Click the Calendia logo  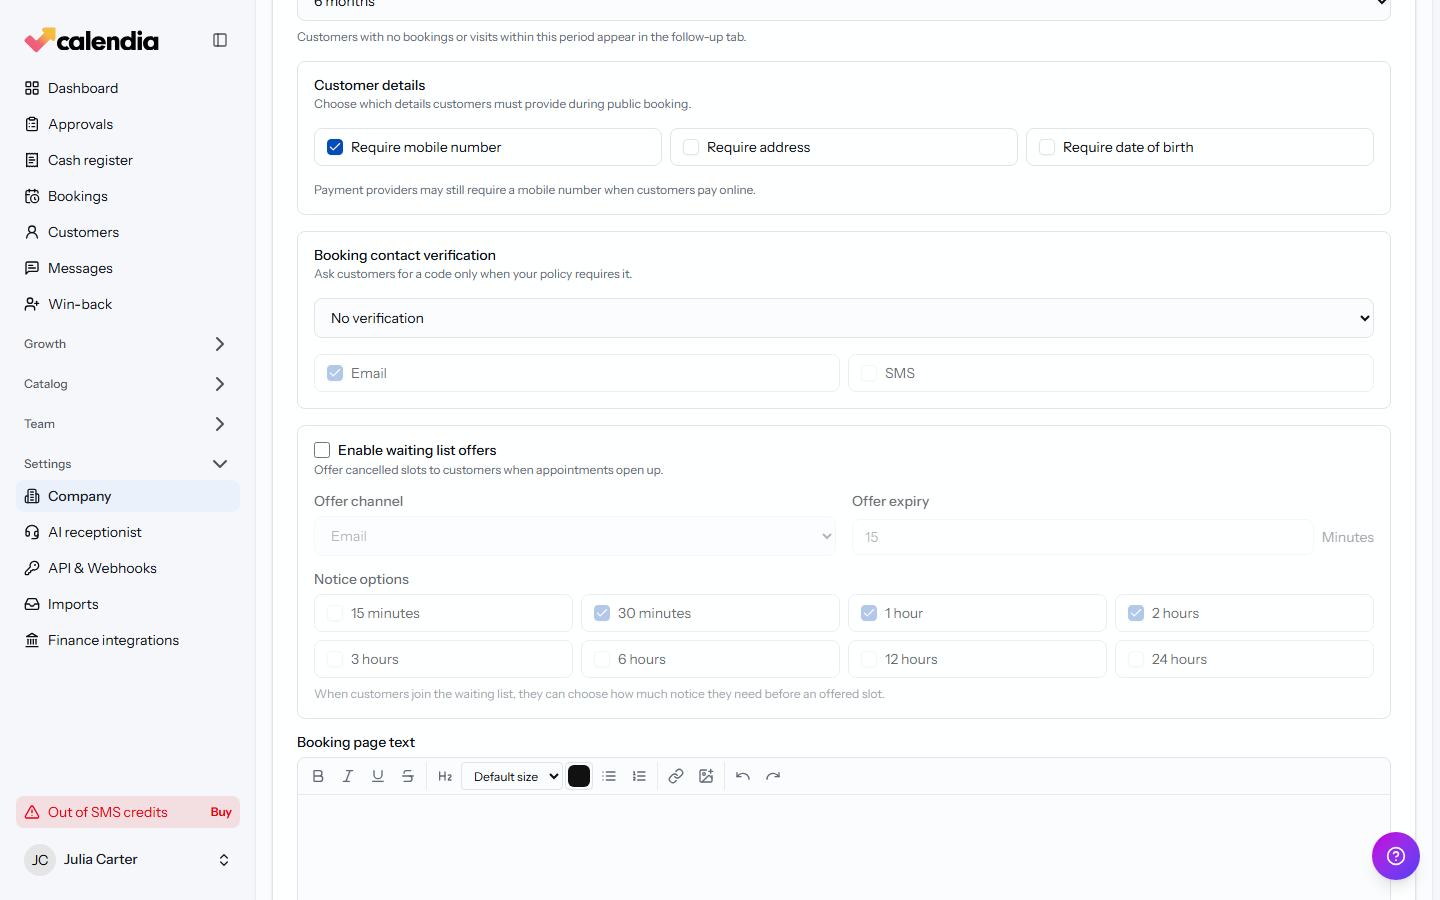point(91,40)
